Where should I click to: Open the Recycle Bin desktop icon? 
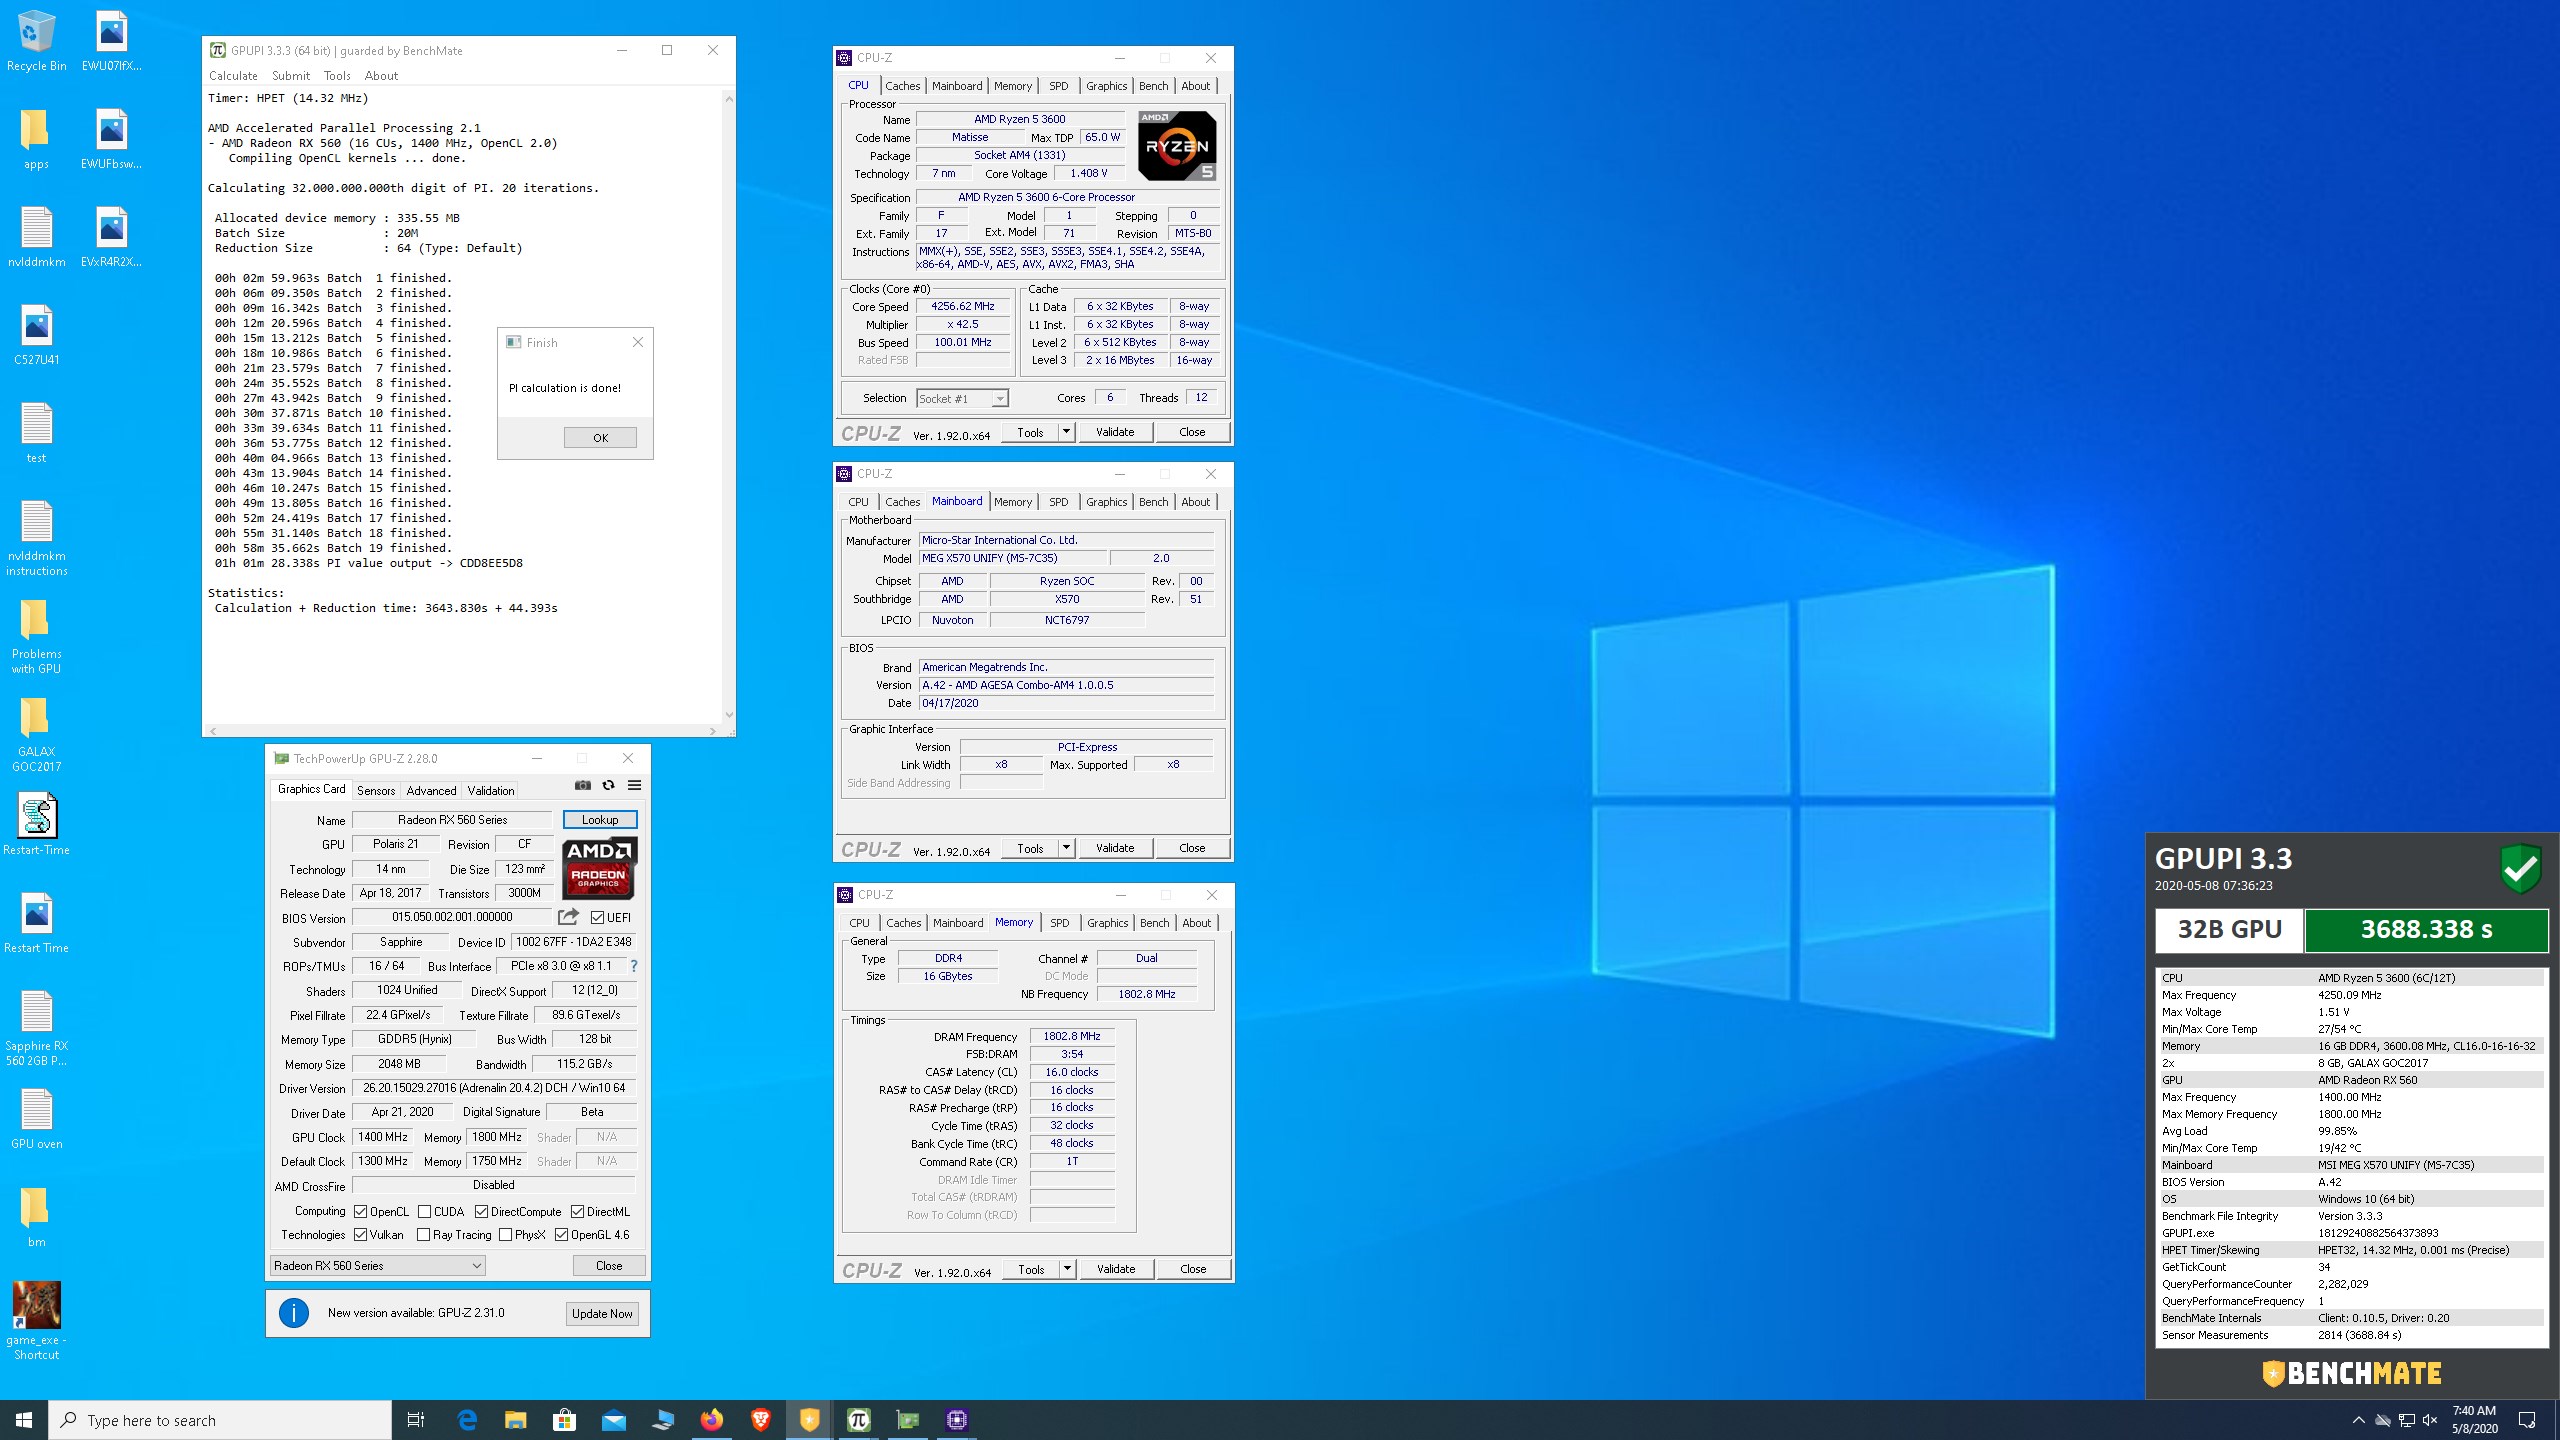coord(36,40)
